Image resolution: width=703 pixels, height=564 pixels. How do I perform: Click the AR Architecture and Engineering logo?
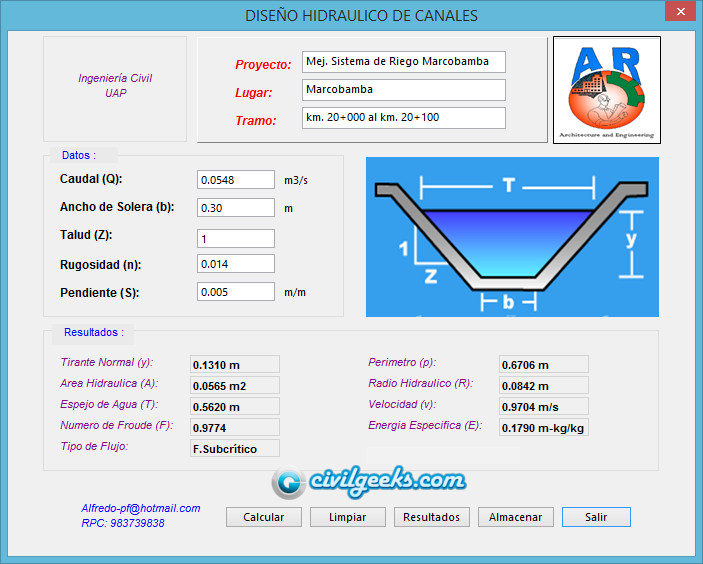click(606, 90)
